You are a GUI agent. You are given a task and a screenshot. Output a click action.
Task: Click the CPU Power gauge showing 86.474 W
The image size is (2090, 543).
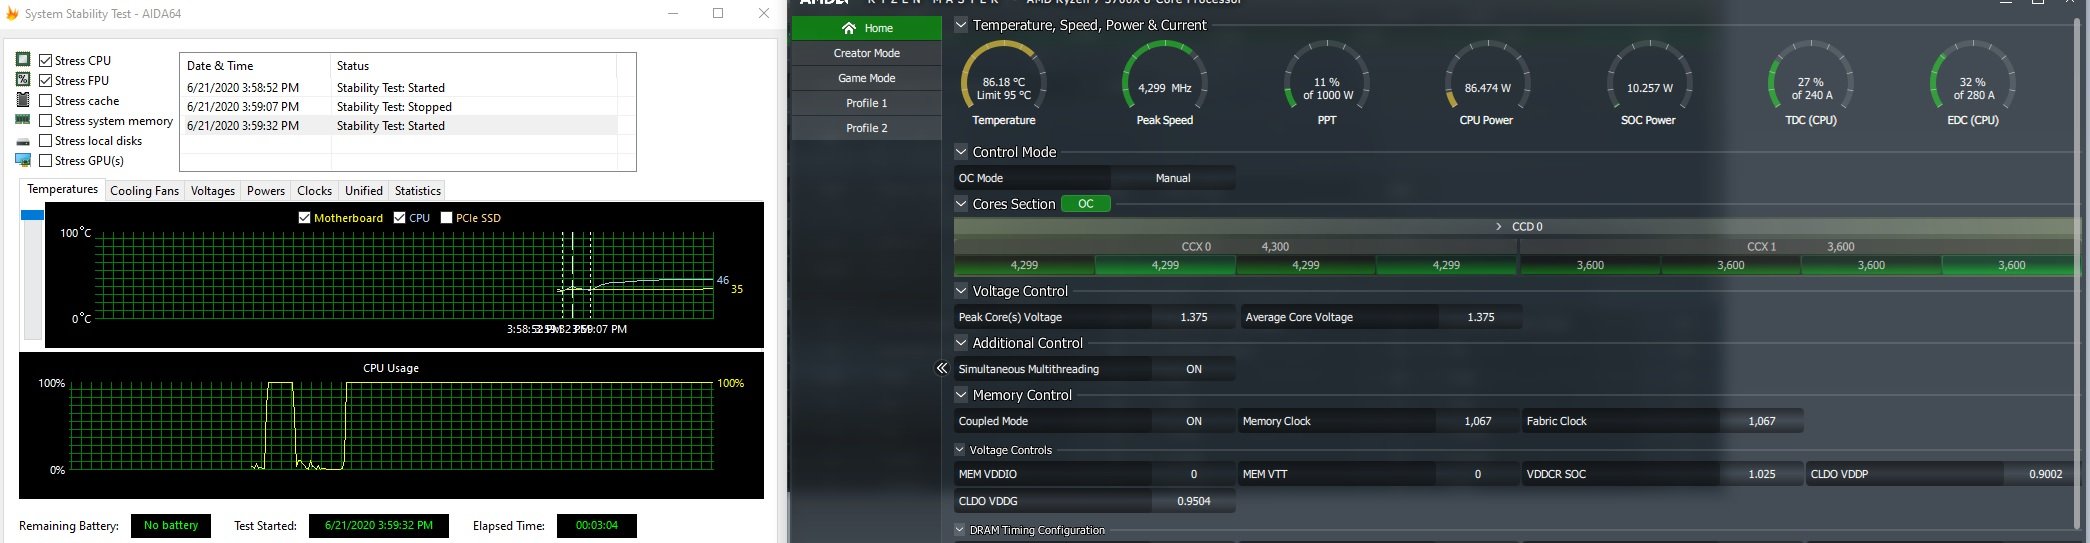click(1487, 82)
